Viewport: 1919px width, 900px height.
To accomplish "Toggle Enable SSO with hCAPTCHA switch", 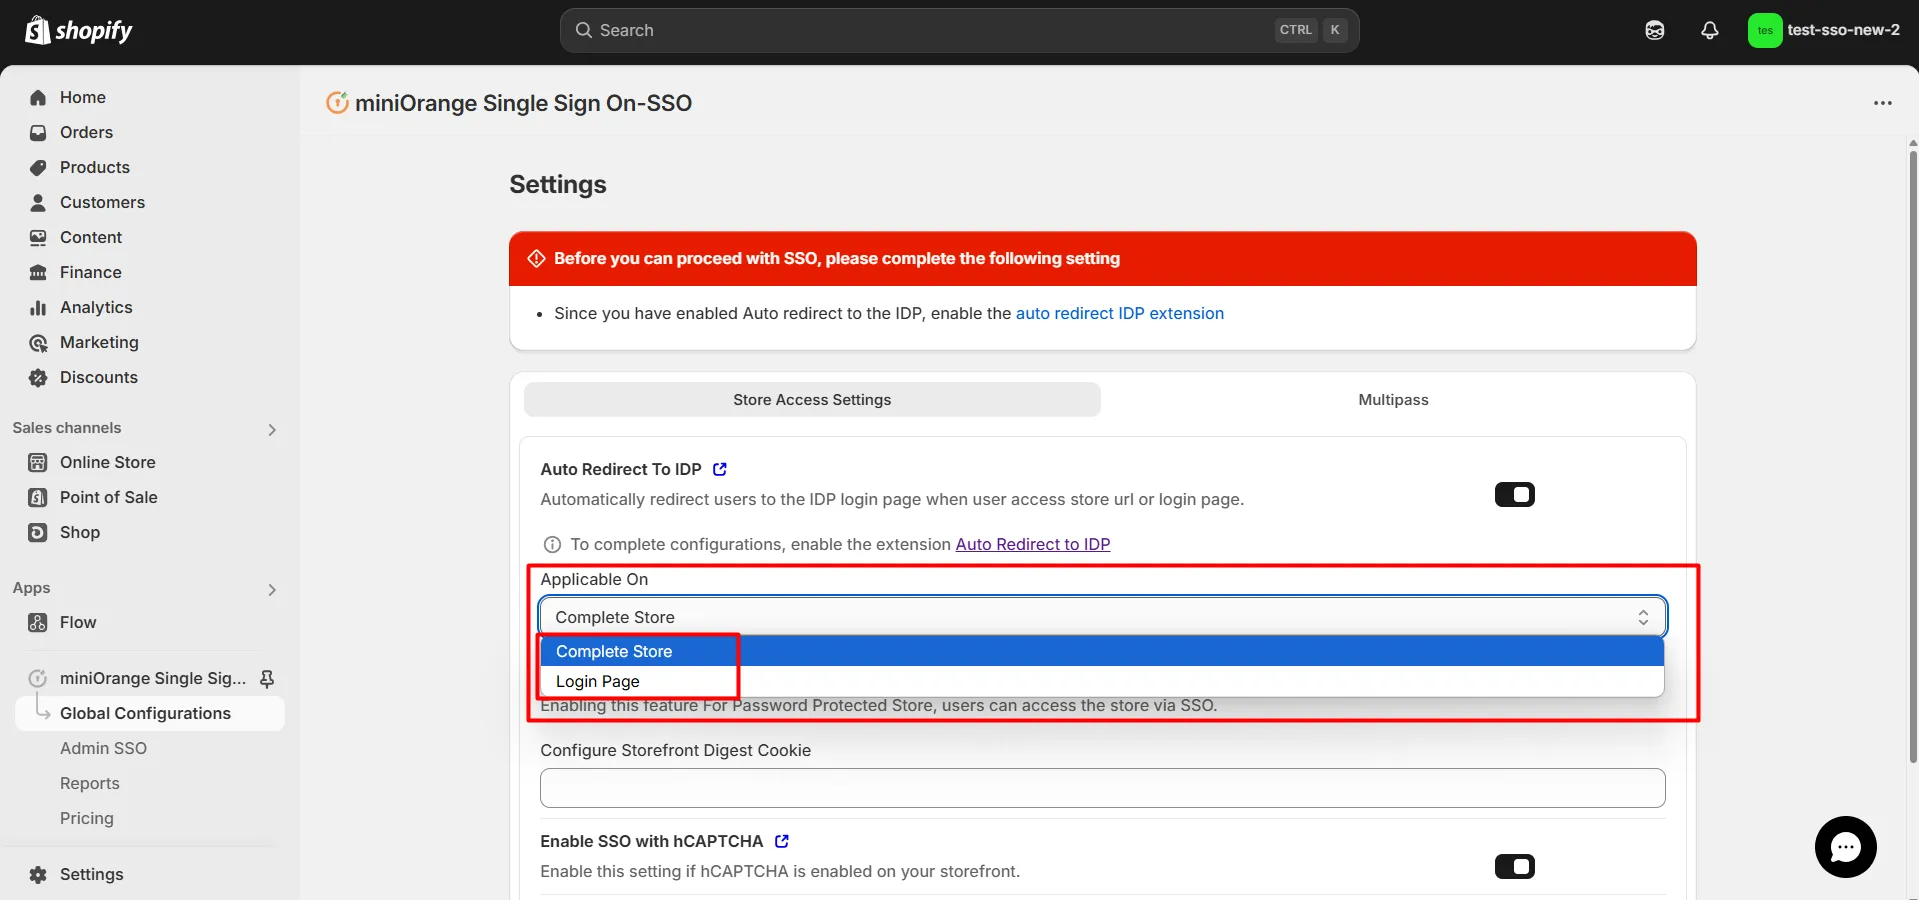I will (1514, 867).
